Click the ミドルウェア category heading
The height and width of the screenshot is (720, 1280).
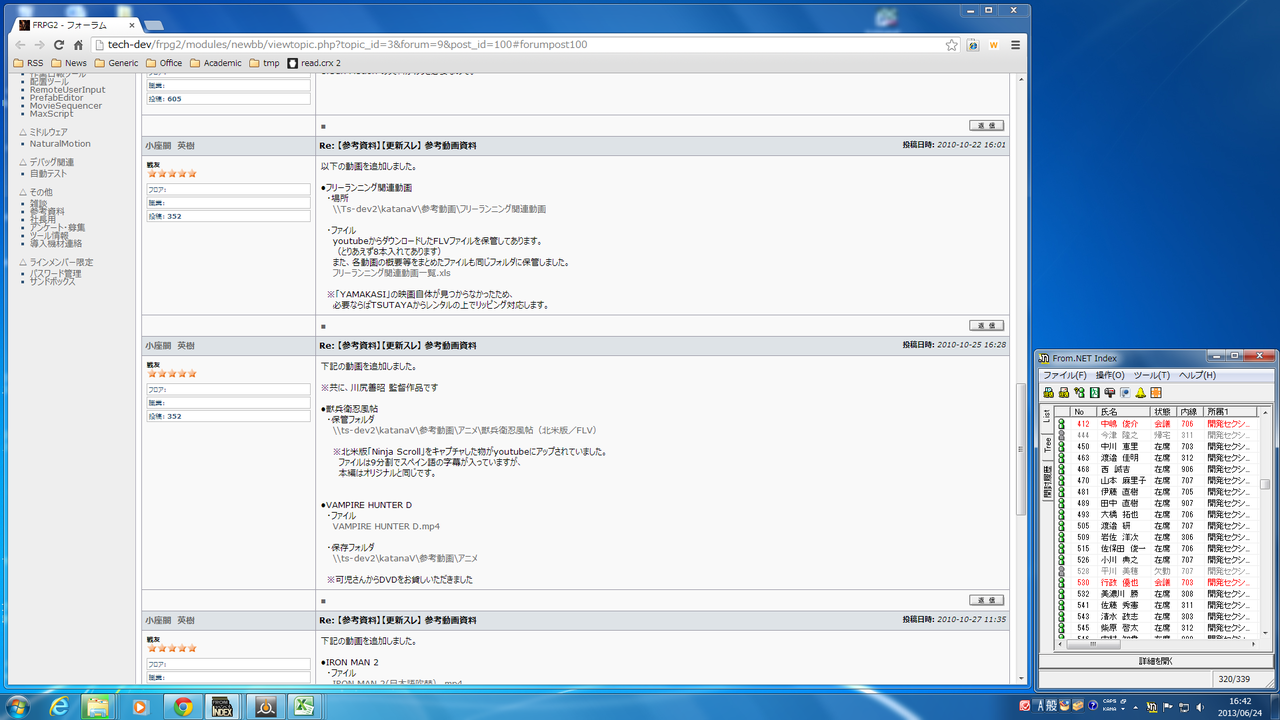point(49,132)
